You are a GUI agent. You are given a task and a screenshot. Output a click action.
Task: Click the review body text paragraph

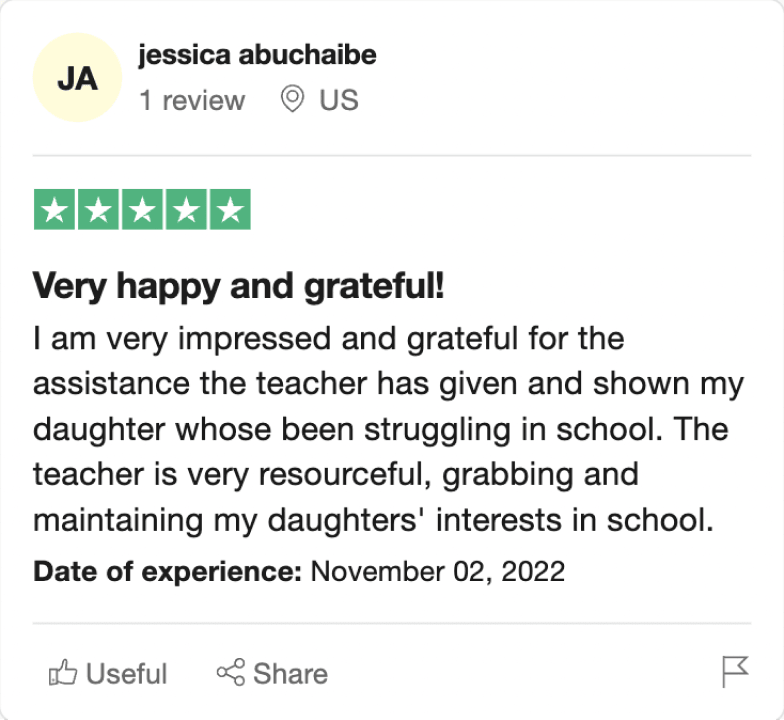pos(388,429)
